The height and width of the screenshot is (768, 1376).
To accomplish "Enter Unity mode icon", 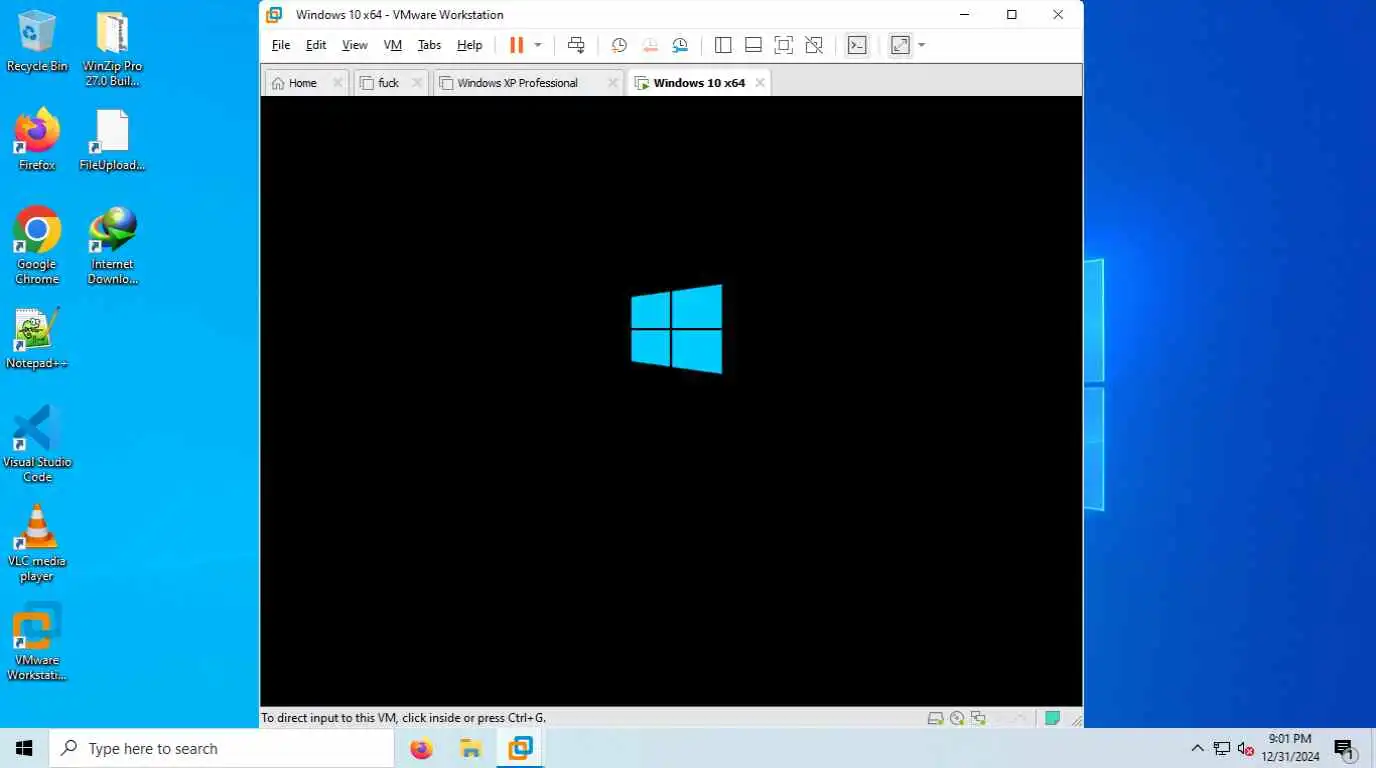I will (x=814, y=45).
